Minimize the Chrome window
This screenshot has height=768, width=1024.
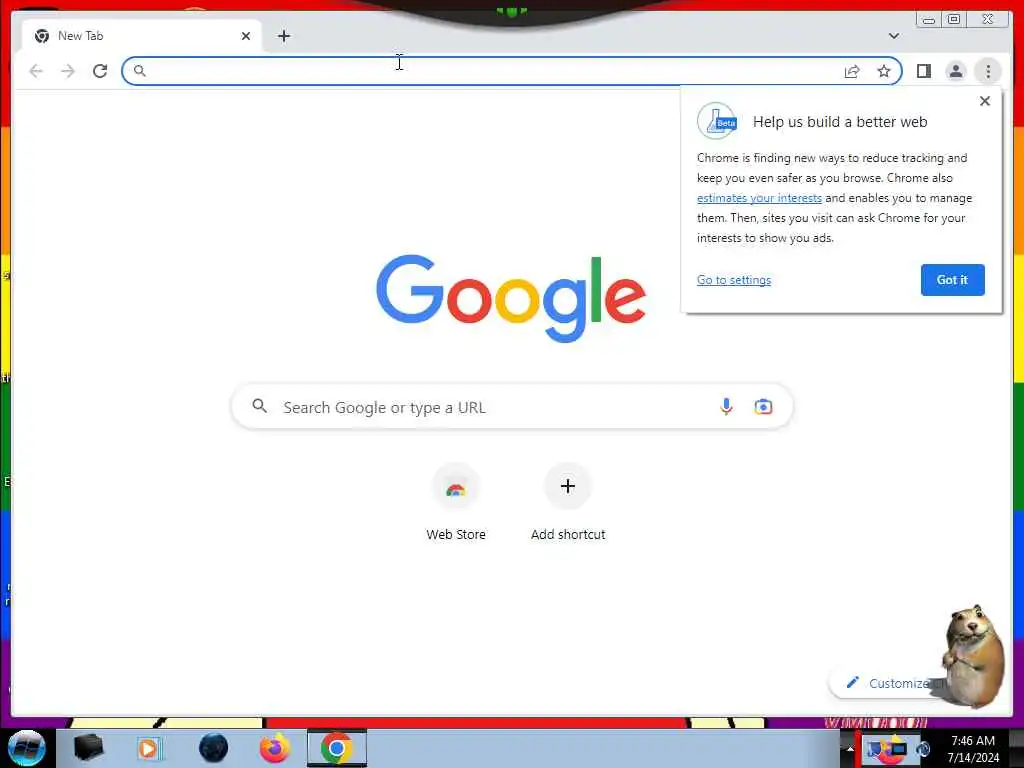[928, 20]
